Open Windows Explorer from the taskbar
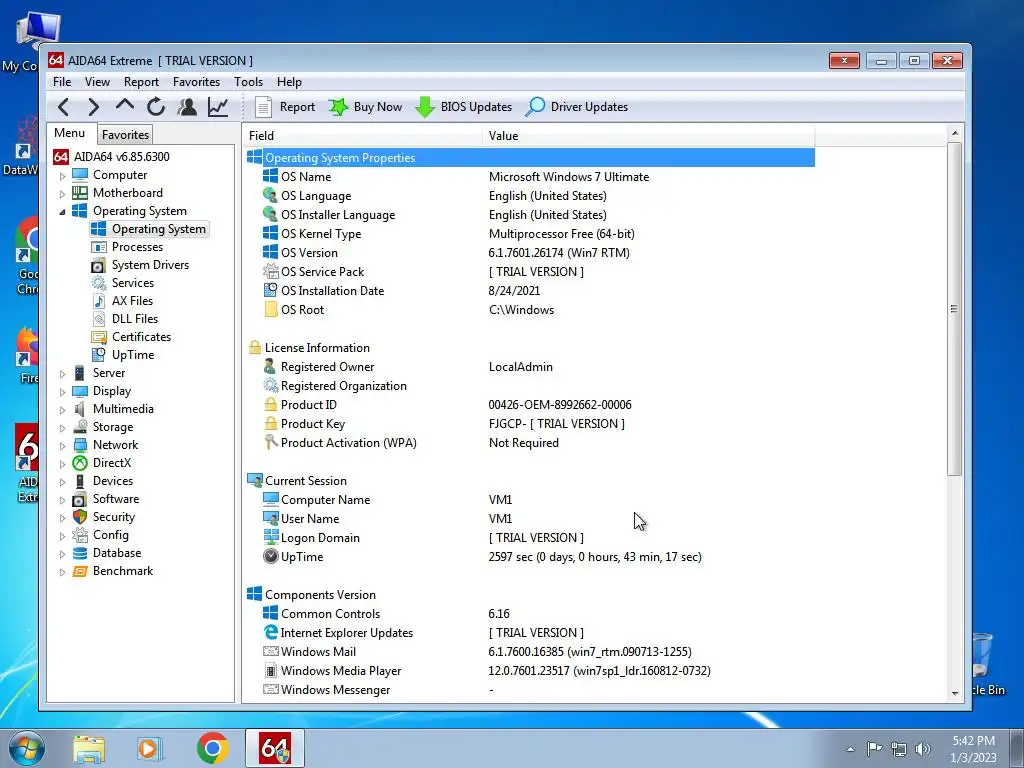This screenshot has height=768, width=1024. [89, 749]
